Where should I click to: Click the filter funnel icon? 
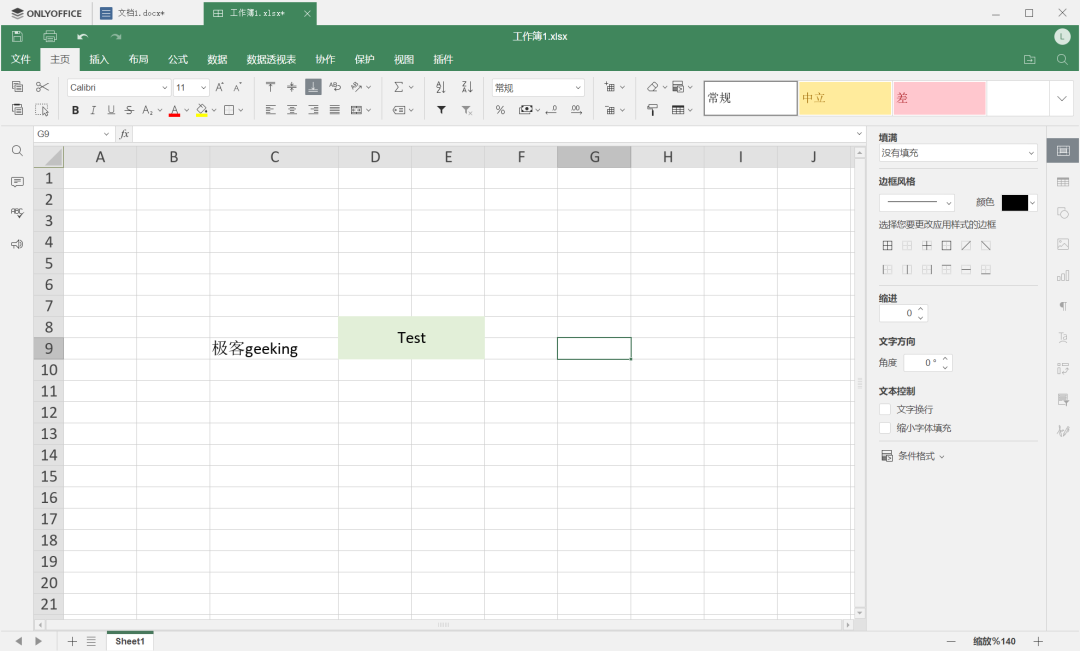[x=441, y=110]
